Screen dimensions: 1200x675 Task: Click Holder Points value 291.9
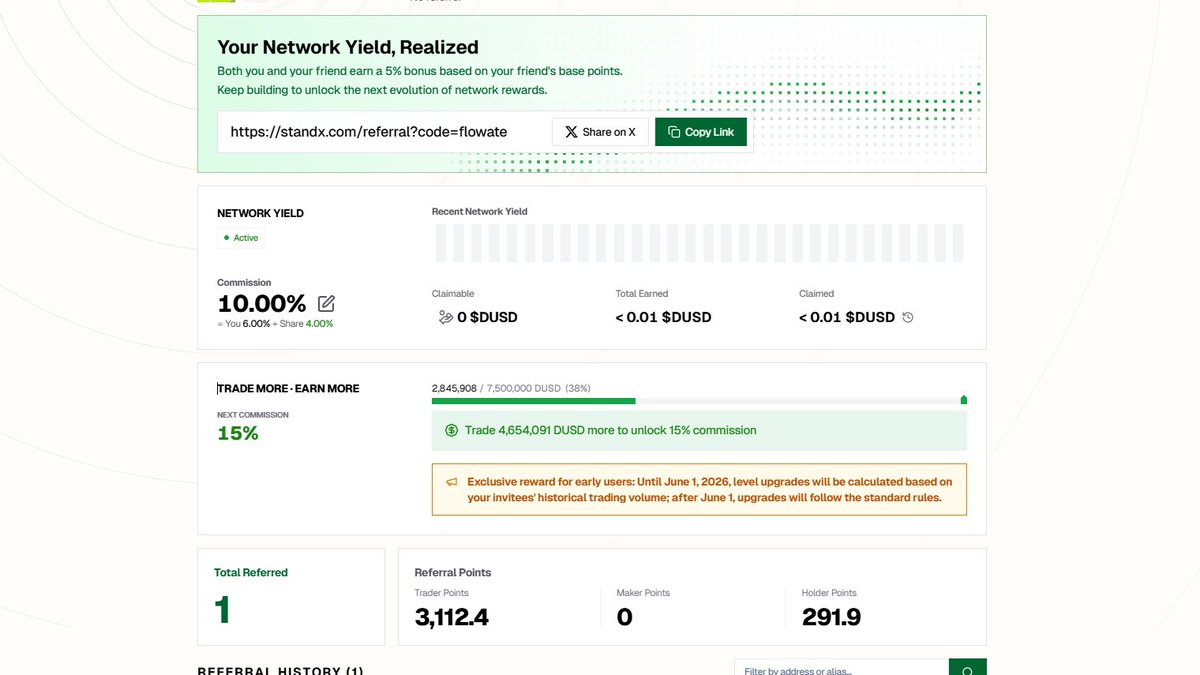[x=831, y=617]
